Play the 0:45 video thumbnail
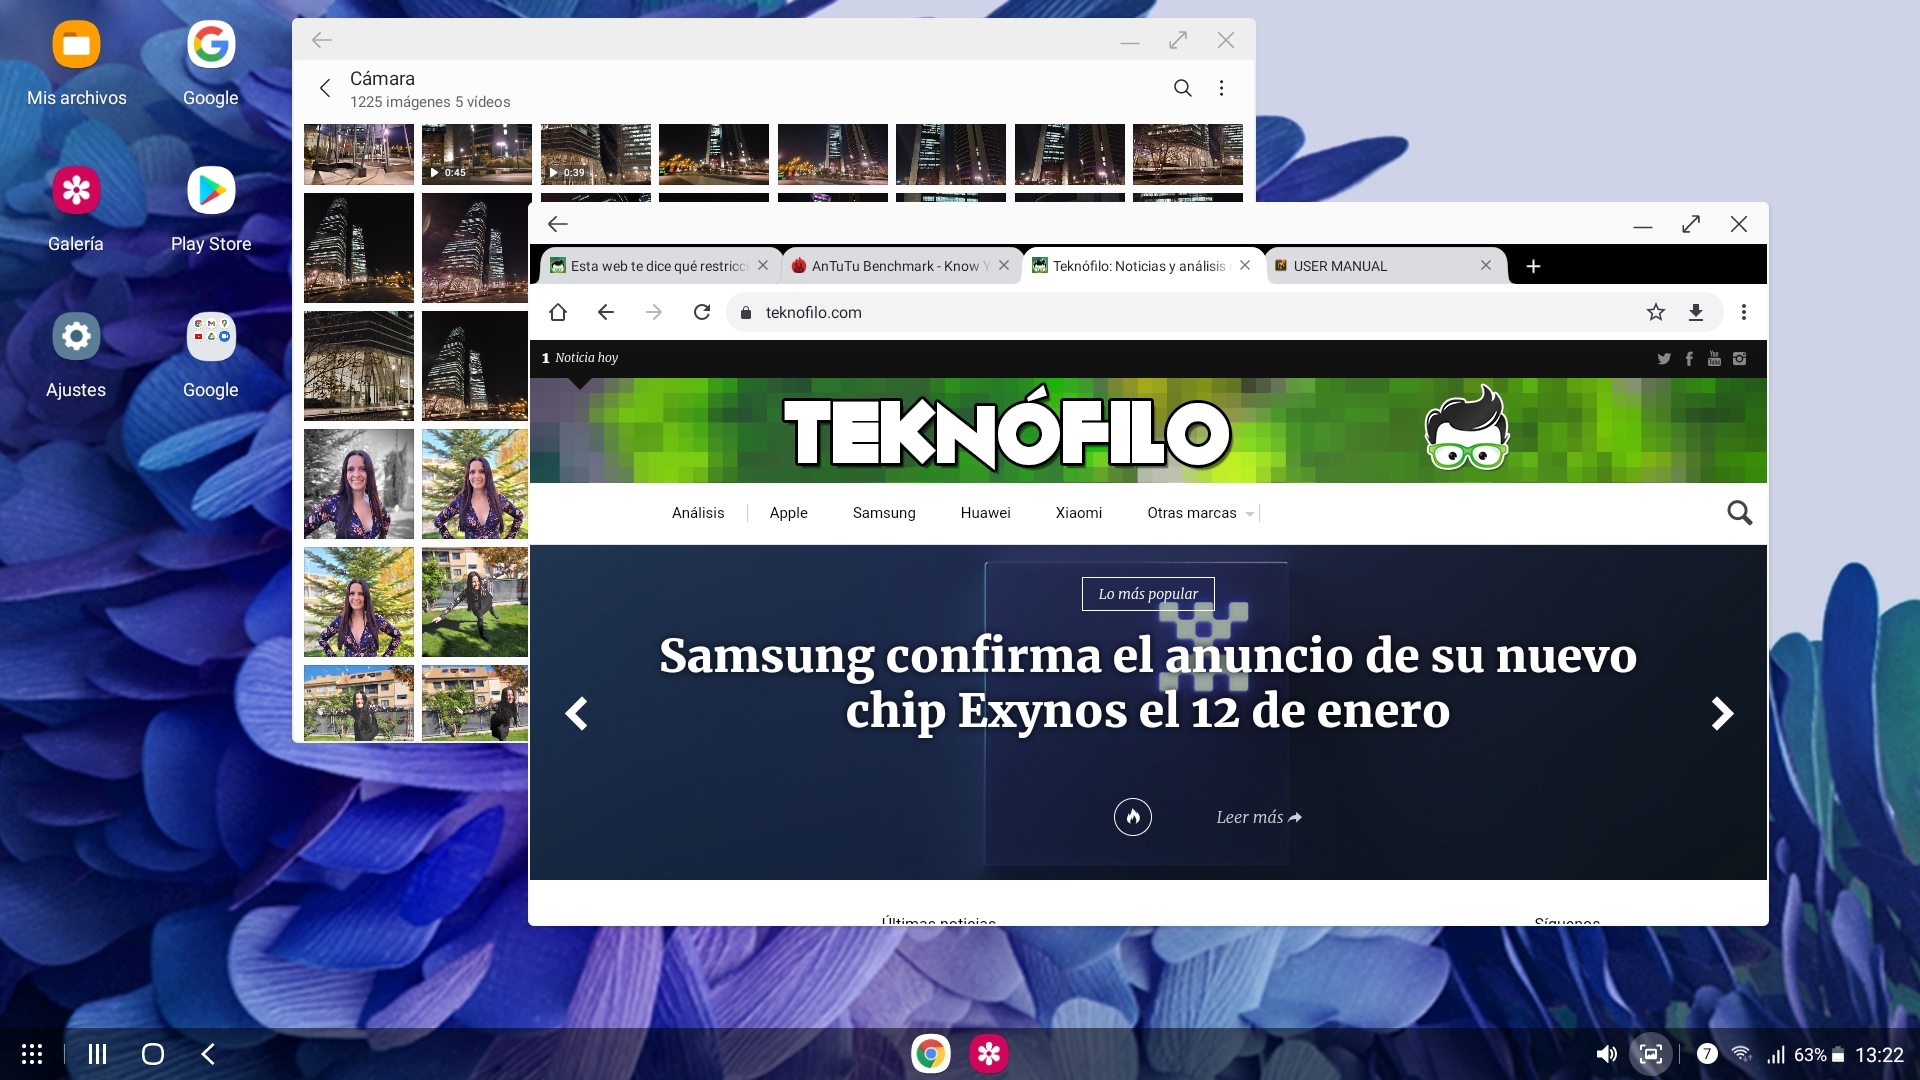This screenshot has width=1920, height=1080. click(x=477, y=154)
